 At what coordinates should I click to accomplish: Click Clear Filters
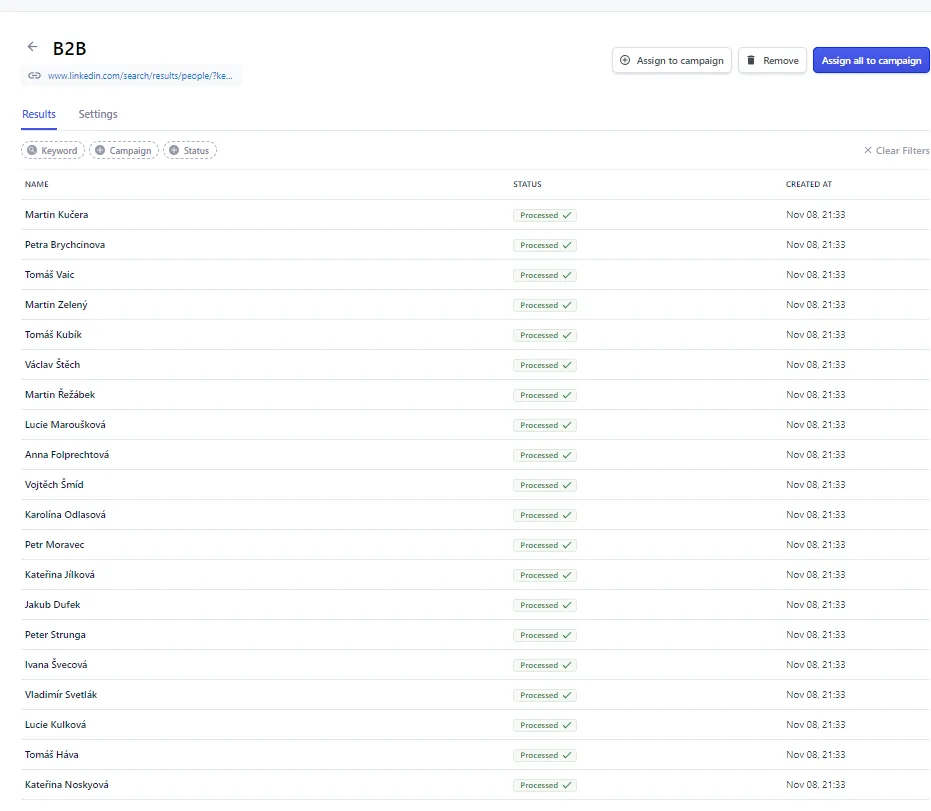[897, 150]
